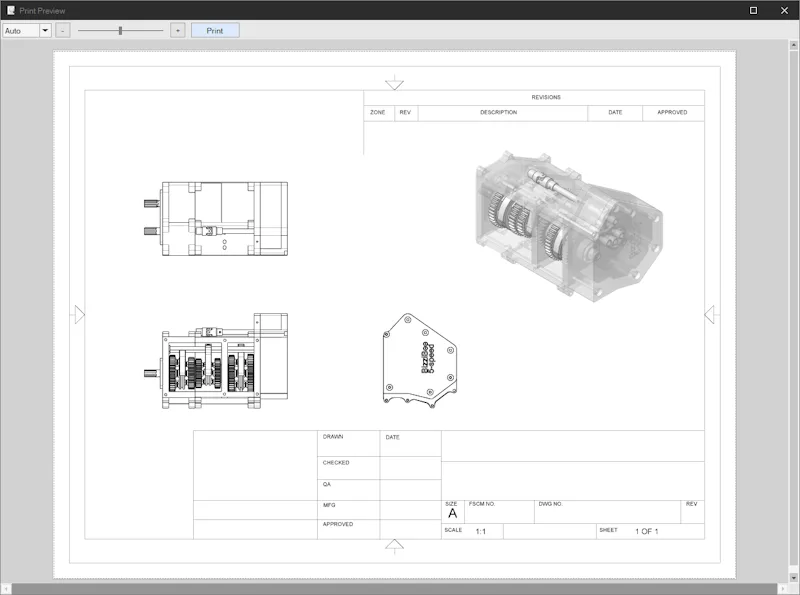The height and width of the screenshot is (595, 800).
Task: Click the horizontal scrollbar thumb
Action: pos(394,589)
